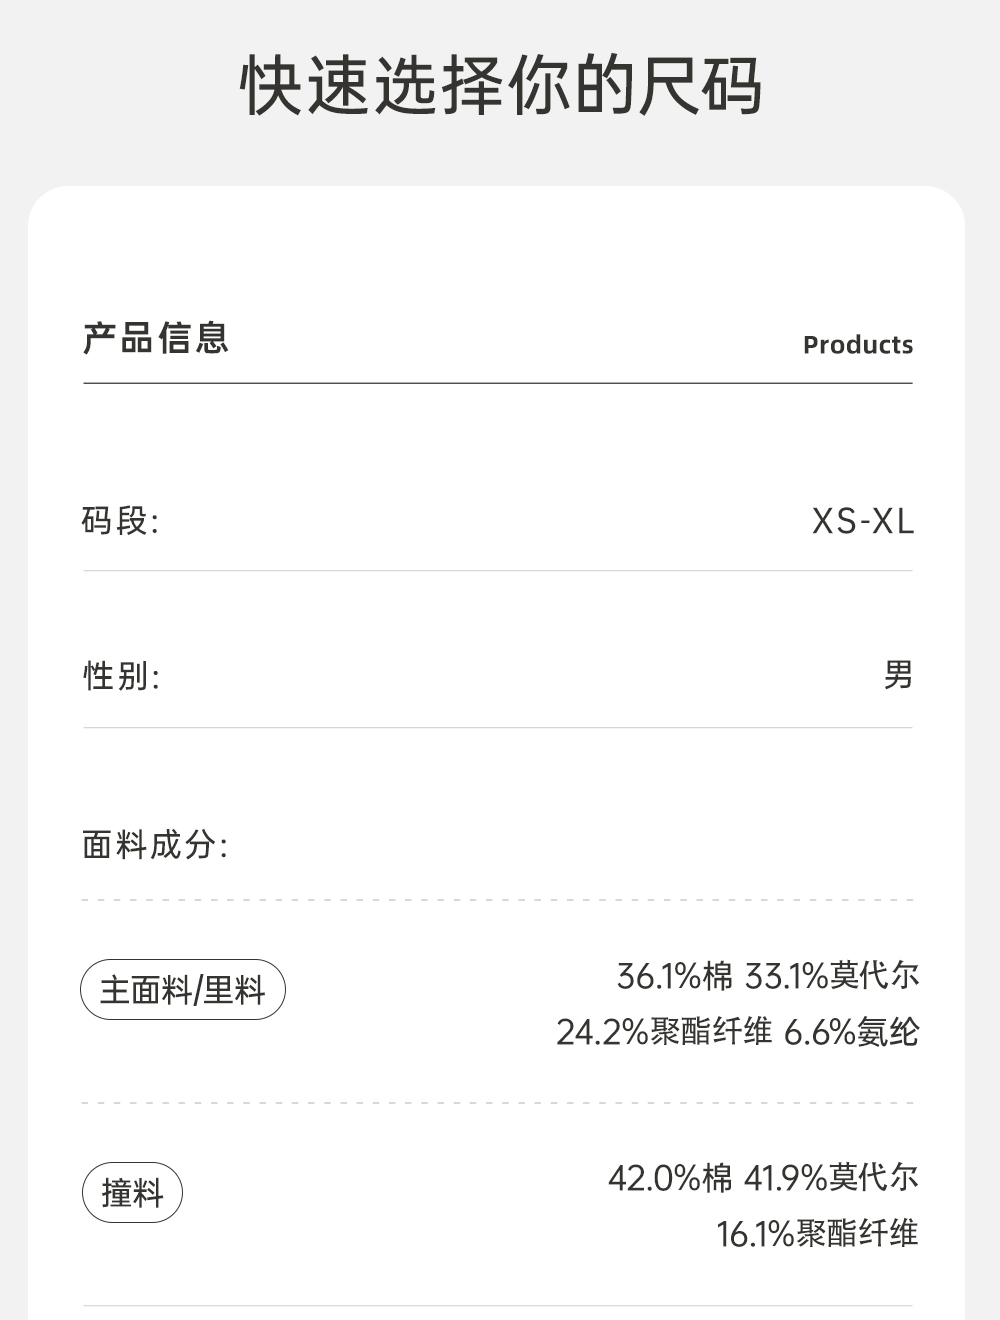Click the 36.1%棉 composition text
Image resolution: width=1000 pixels, height=1320 pixels.
674,976
